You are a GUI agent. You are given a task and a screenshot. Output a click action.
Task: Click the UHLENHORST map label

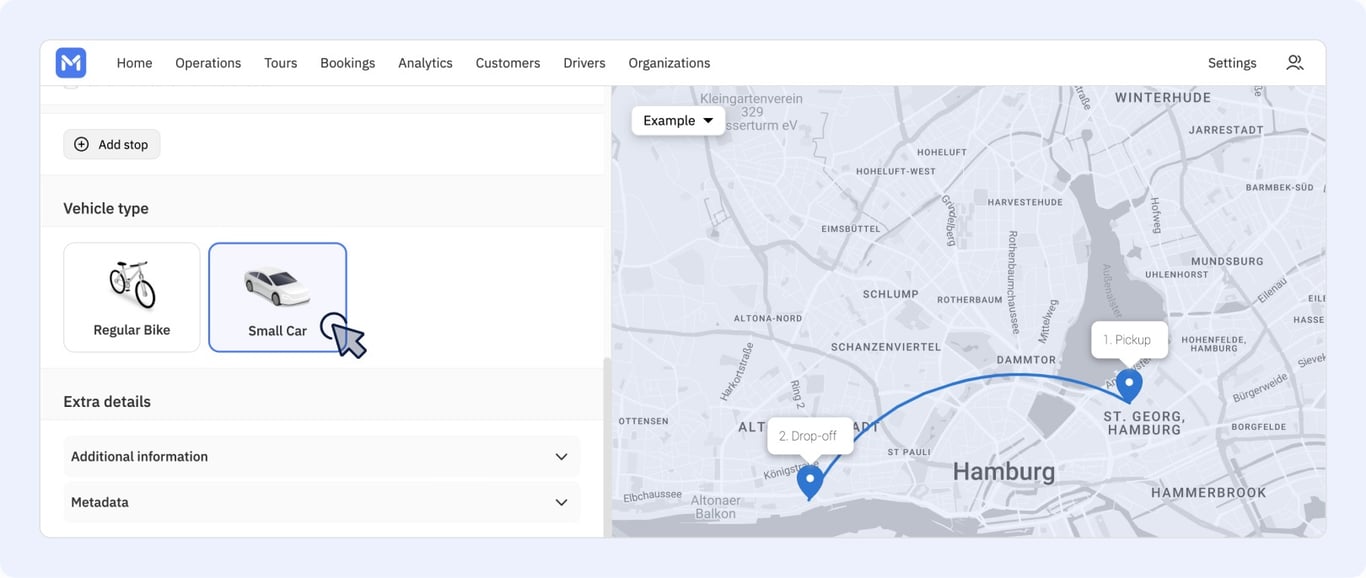(x=1177, y=274)
